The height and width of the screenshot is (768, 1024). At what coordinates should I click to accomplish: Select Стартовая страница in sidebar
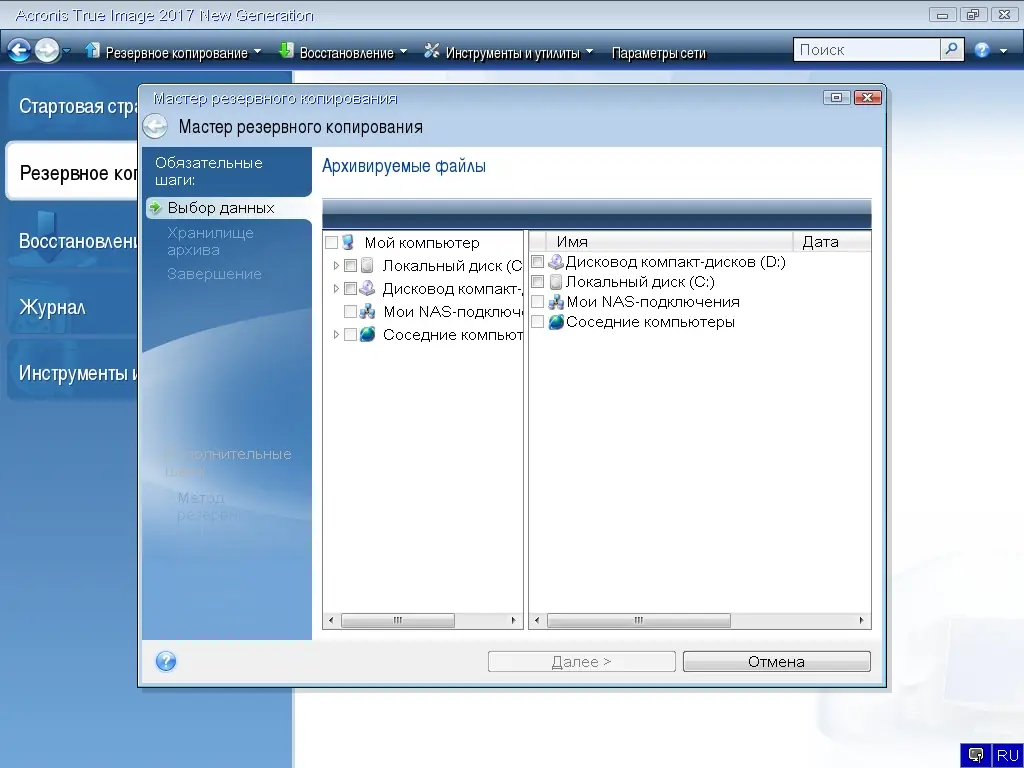coord(72,106)
